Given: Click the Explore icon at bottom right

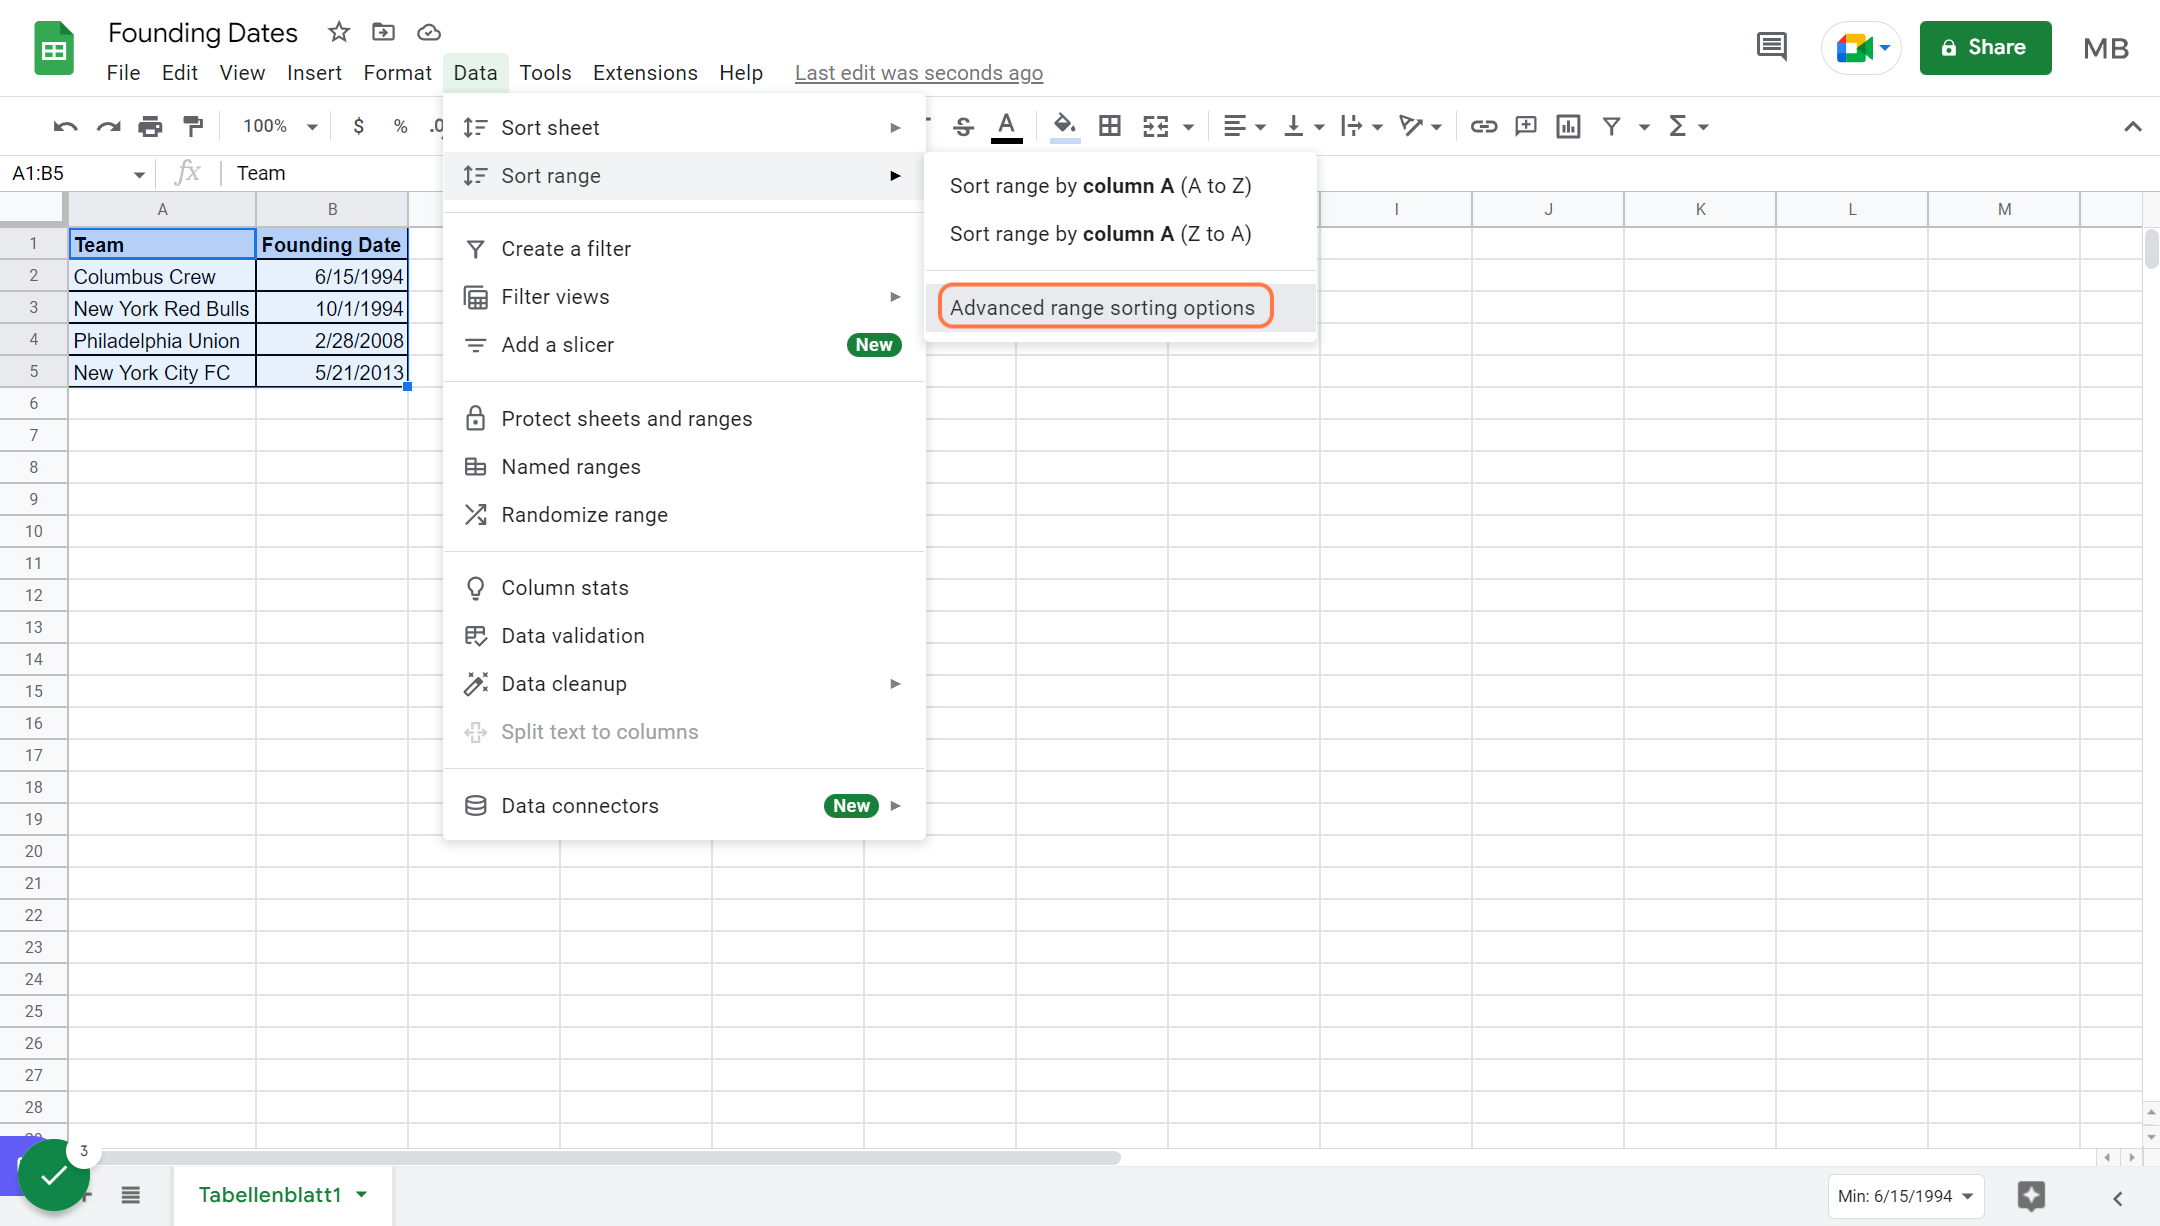Looking at the screenshot, I should click(x=2031, y=1196).
